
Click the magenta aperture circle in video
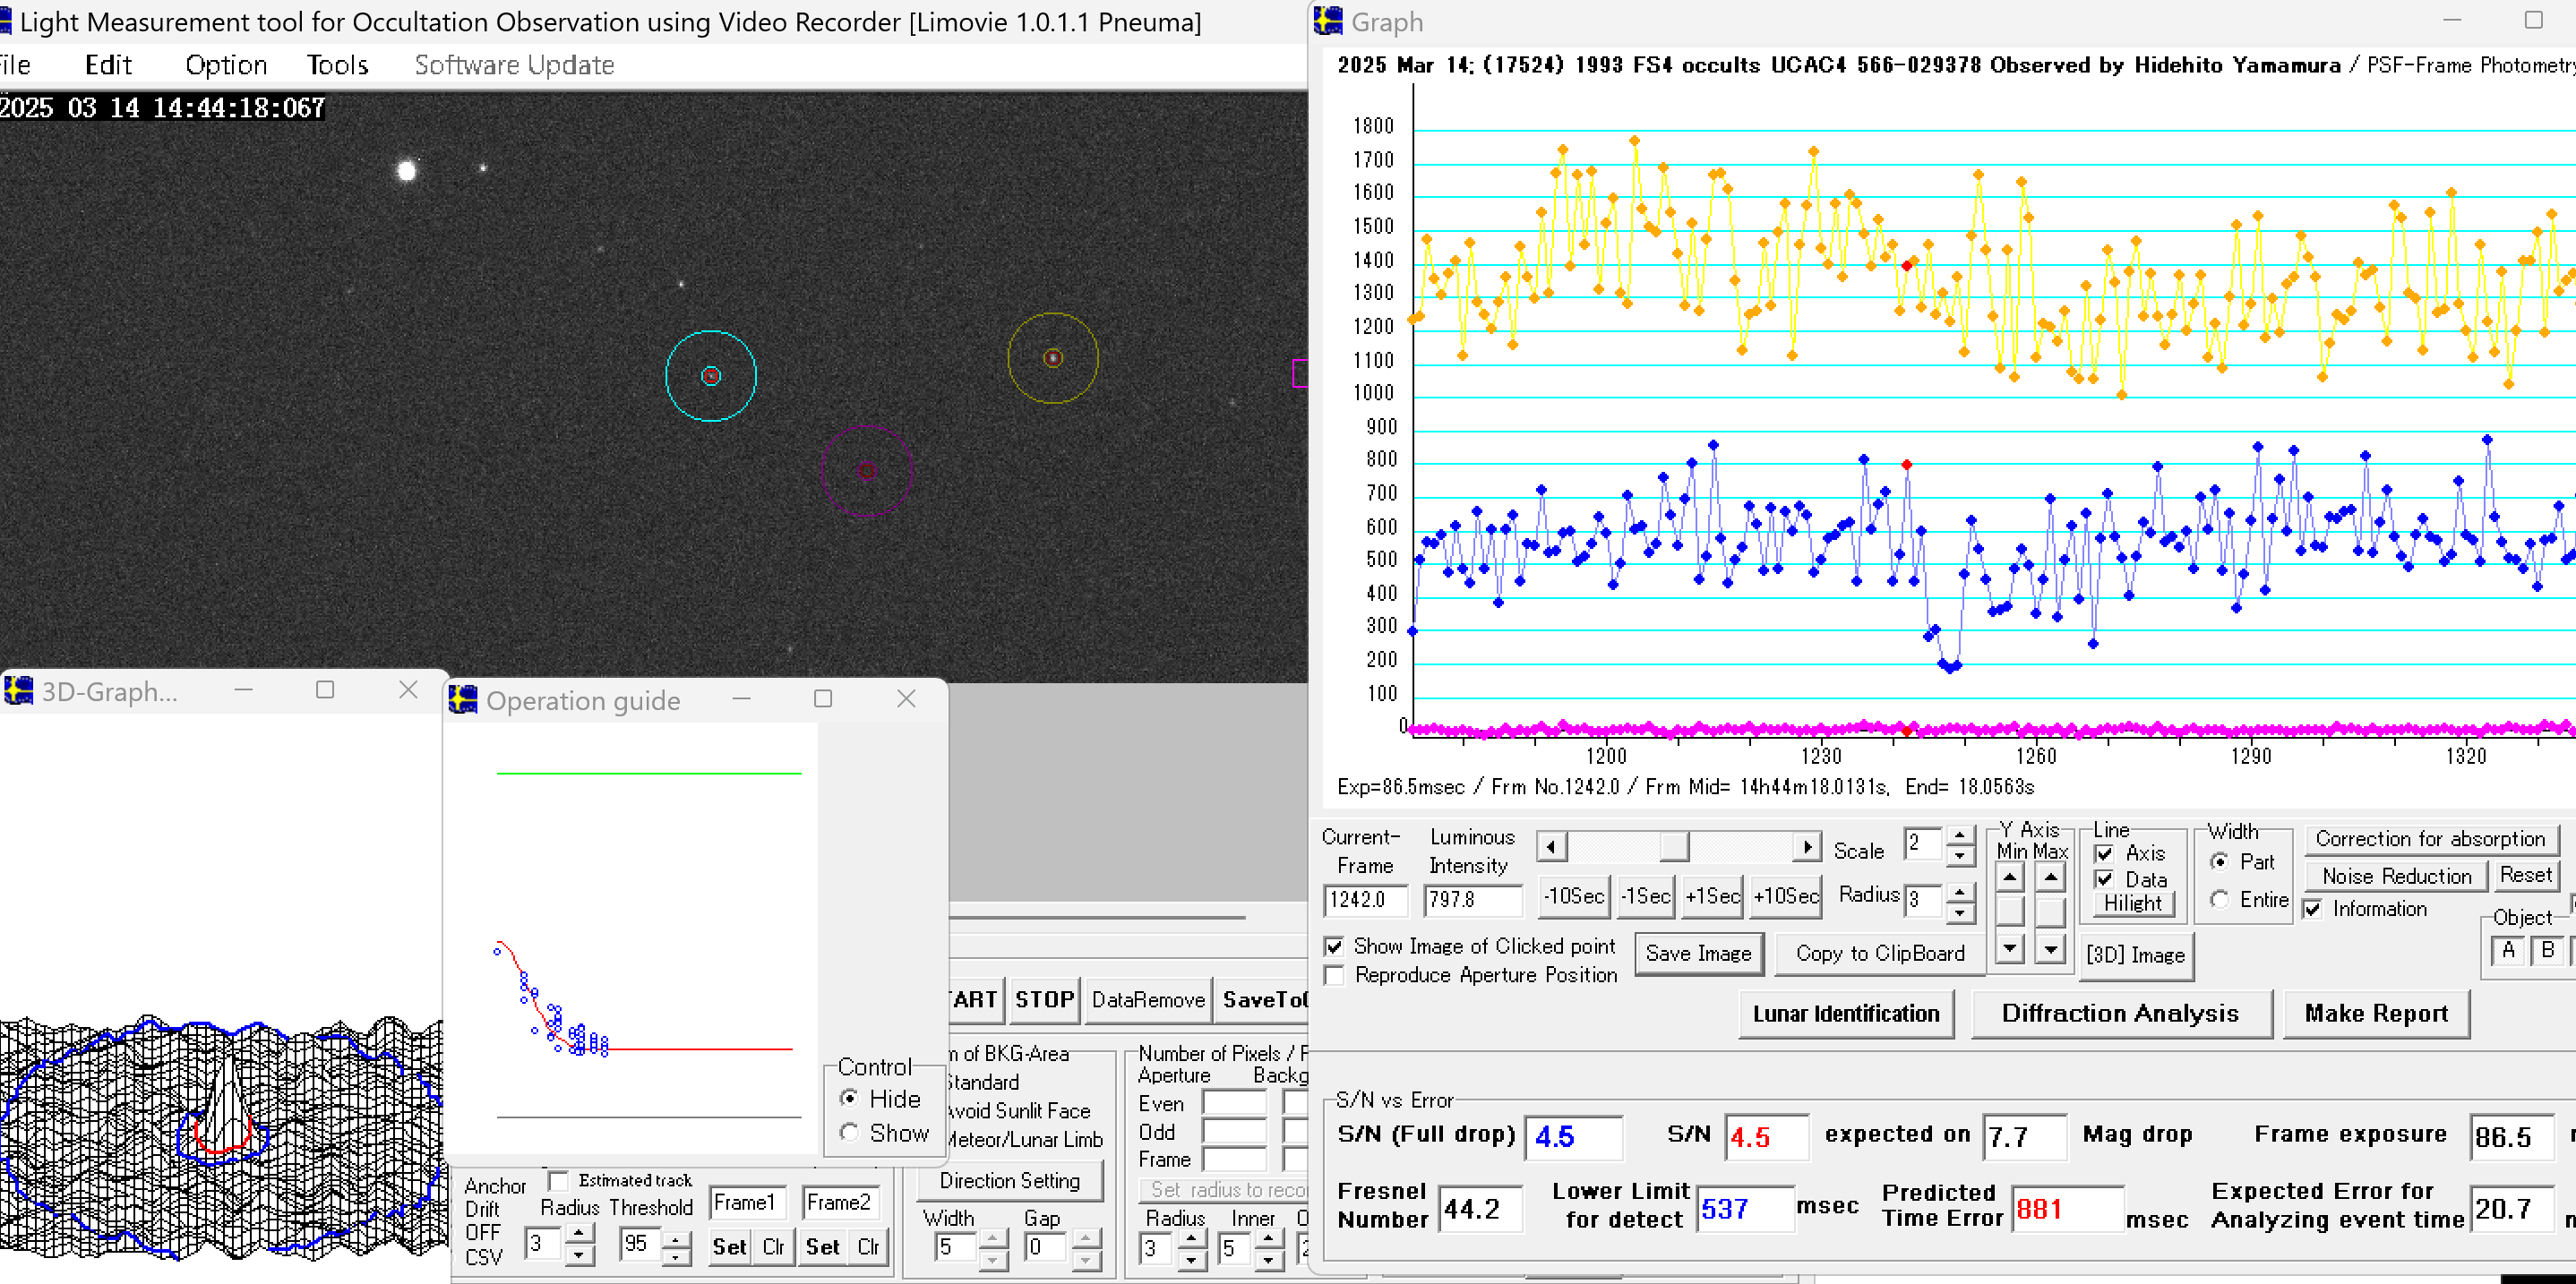click(867, 471)
